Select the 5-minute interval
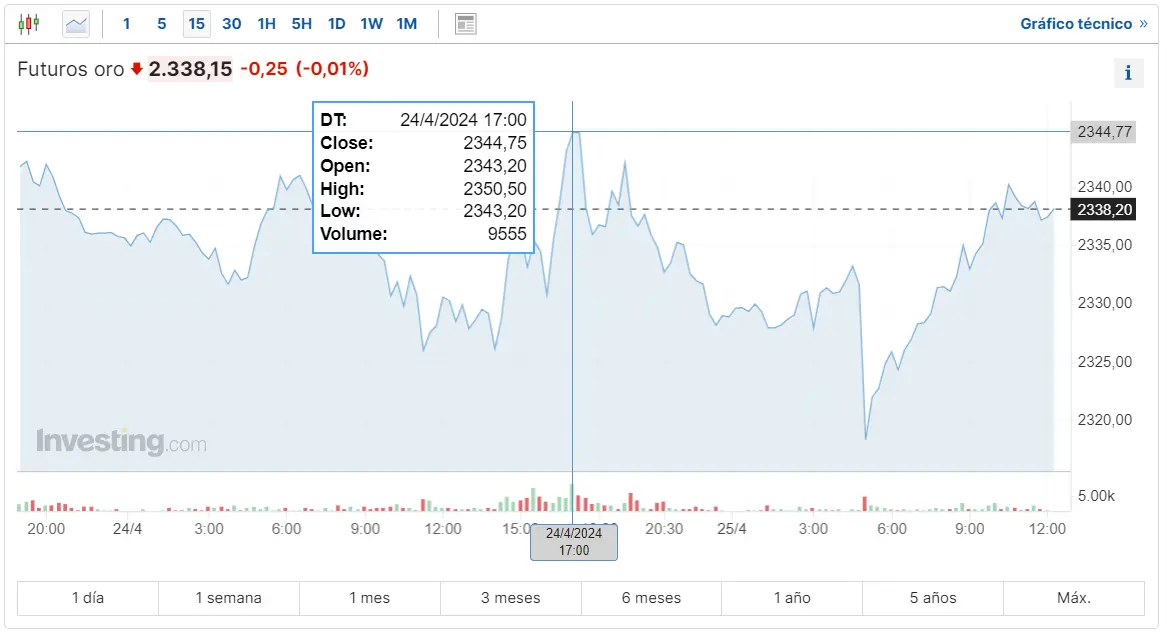Screen dimensions: 1167x634 (161, 23)
